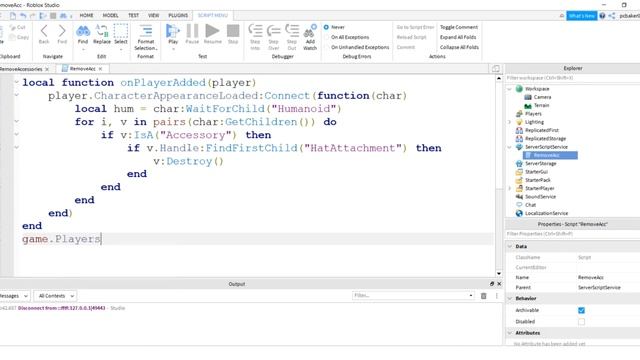Click the Redo arrow in quick access toolbar
This screenshot has height=360, width=640.
pos(33,16)
